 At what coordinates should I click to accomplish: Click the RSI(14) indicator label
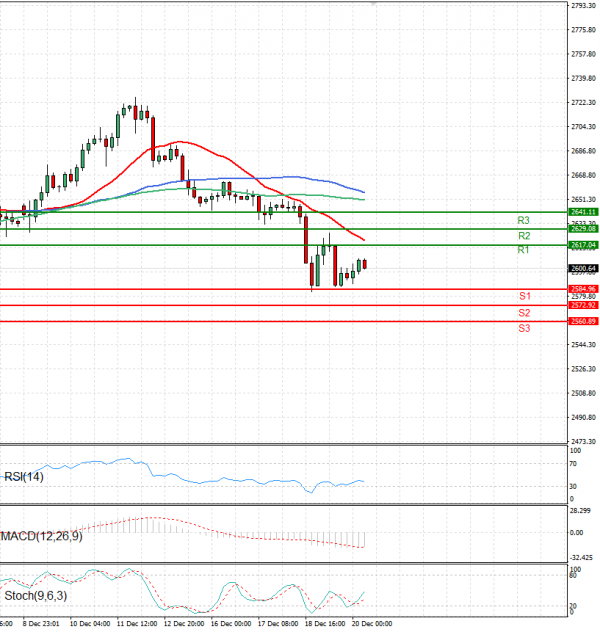click(24, 477)
